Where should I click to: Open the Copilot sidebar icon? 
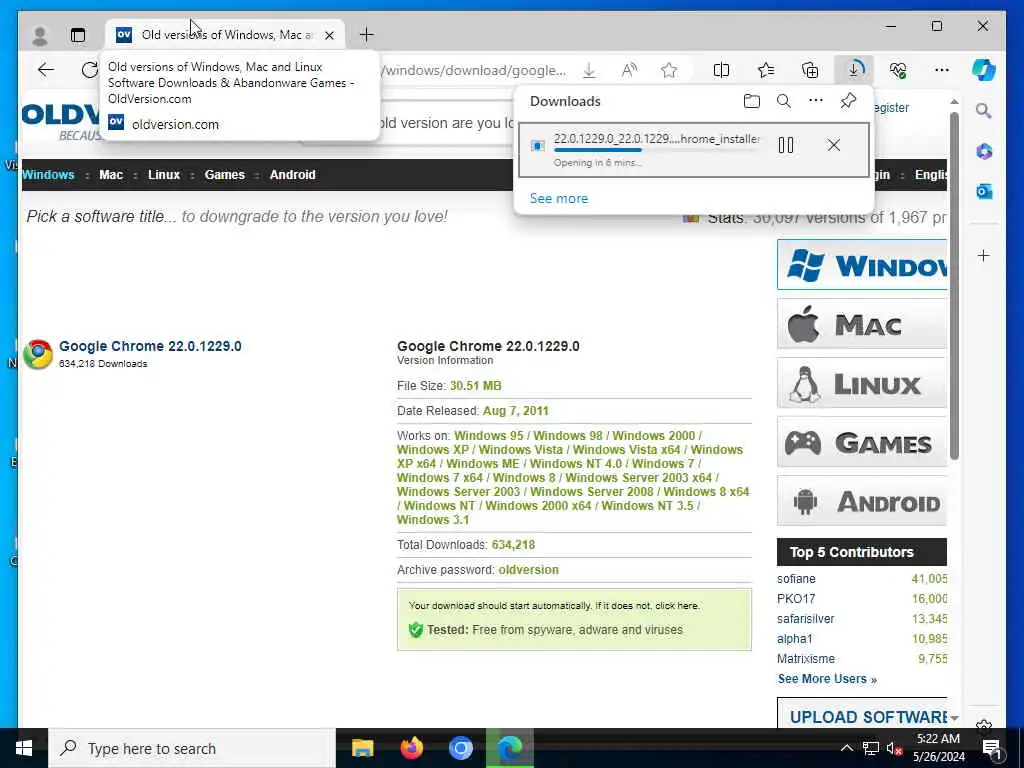tap(984, 69)
